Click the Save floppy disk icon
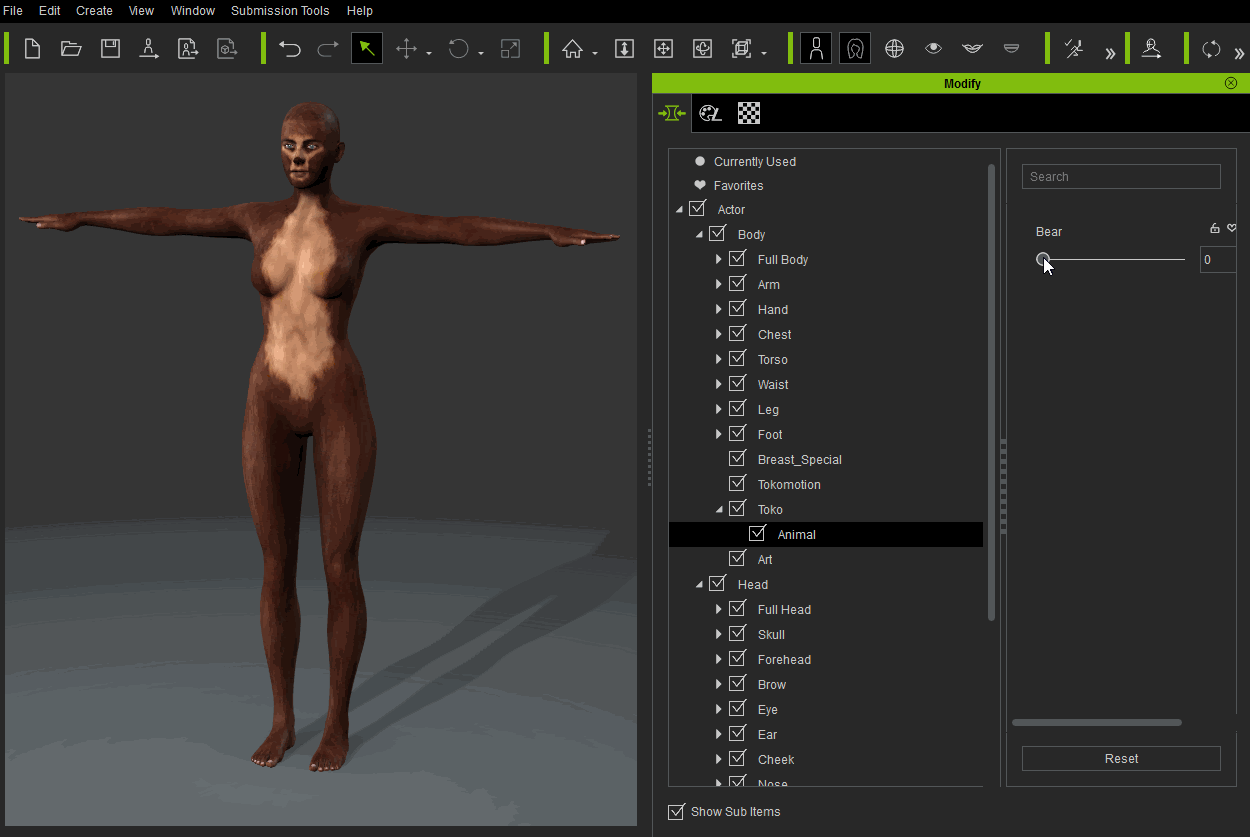The width and height of the screenshot is (1250, 837). click(110, 49)
